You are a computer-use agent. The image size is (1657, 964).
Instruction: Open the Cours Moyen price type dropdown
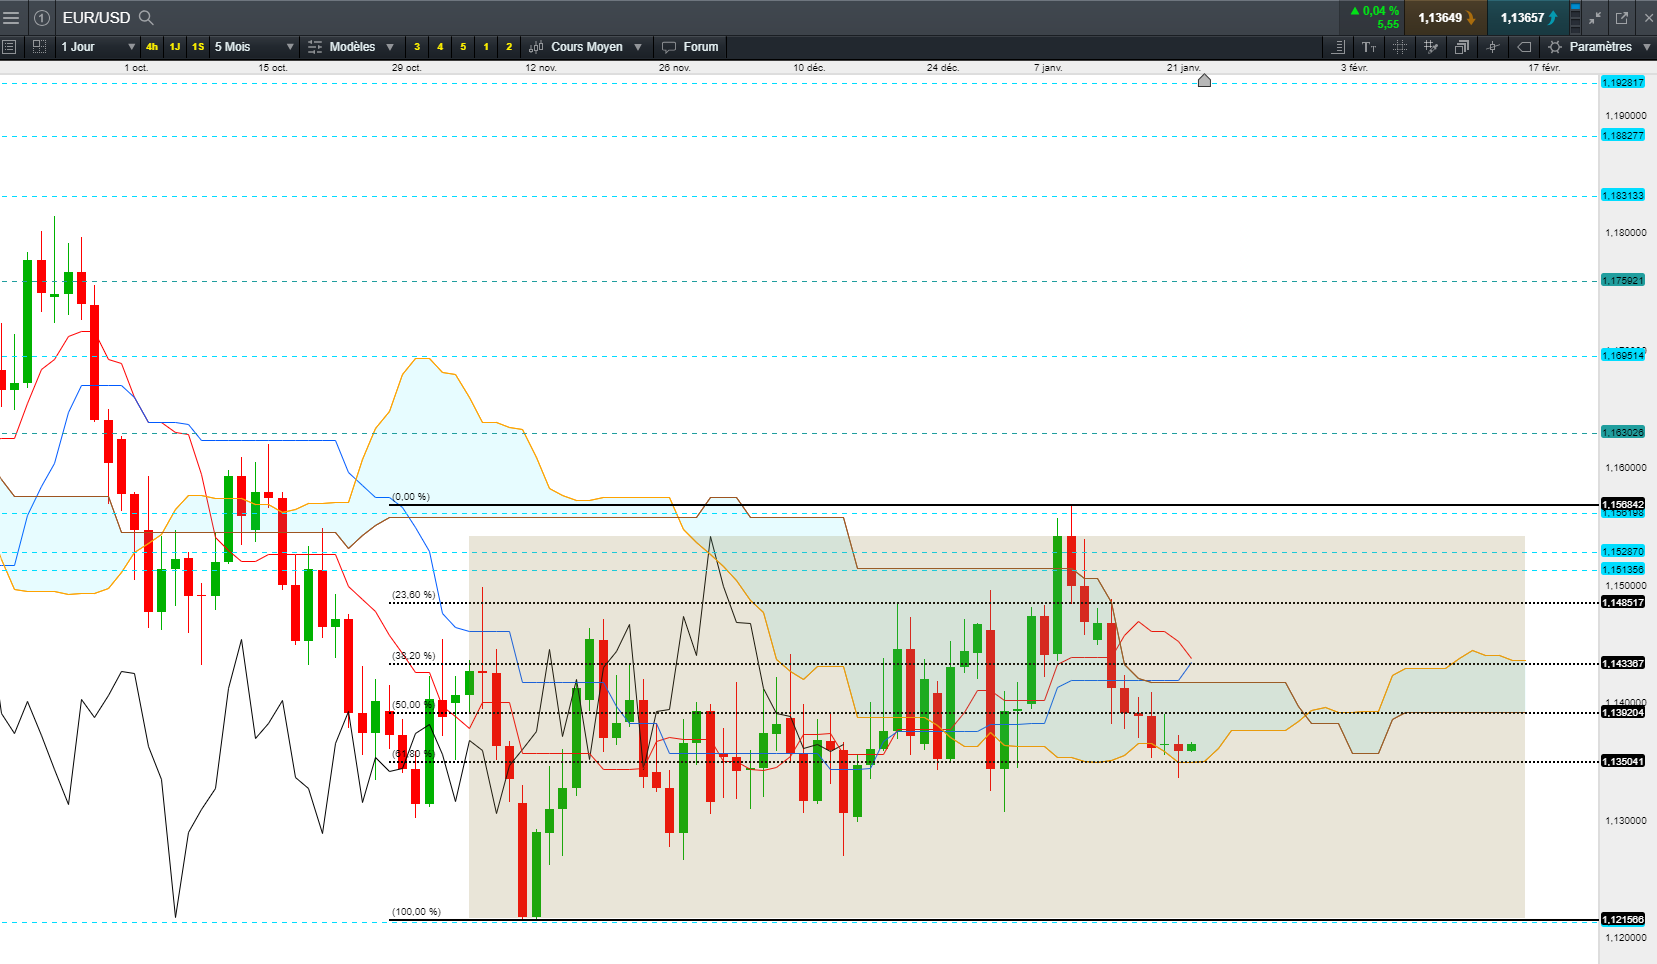[x=585, y=47]
